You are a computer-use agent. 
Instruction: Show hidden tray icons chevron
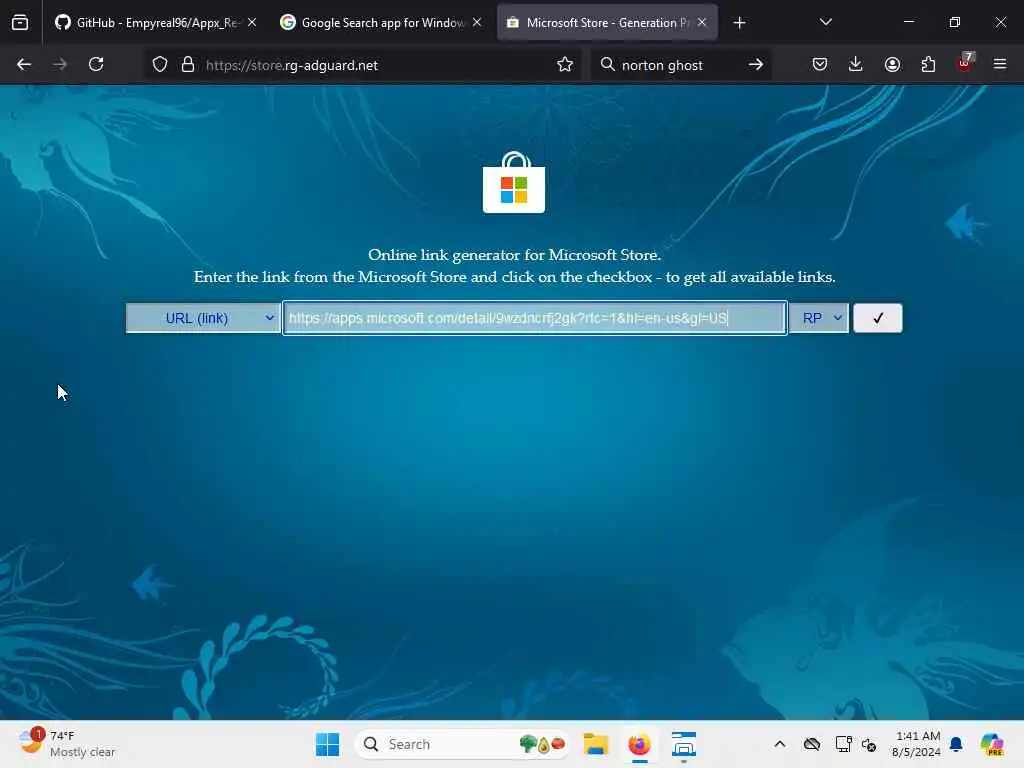[780, 744]
